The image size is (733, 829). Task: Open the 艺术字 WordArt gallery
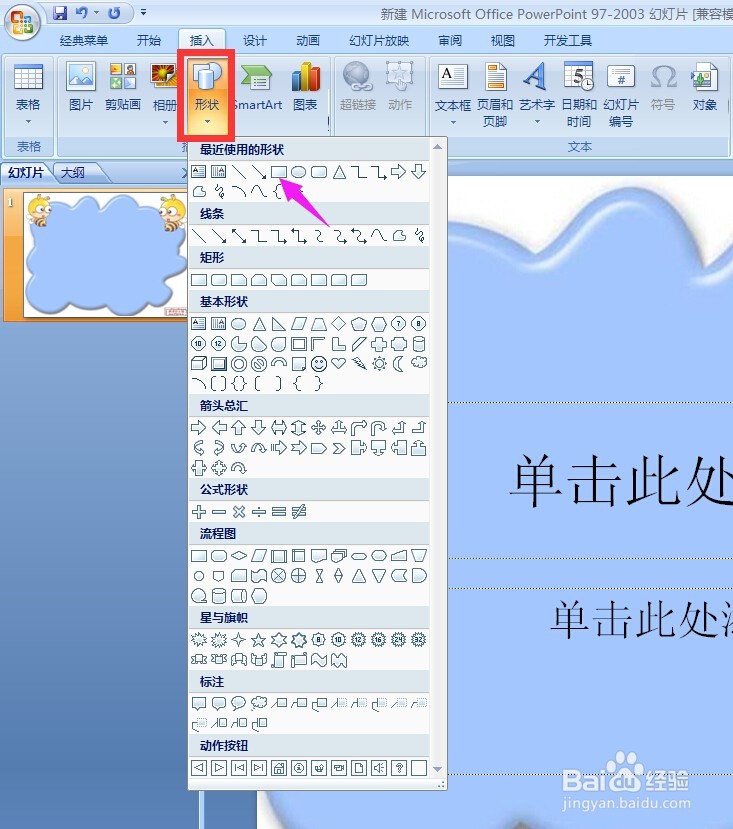pos(537,94)
